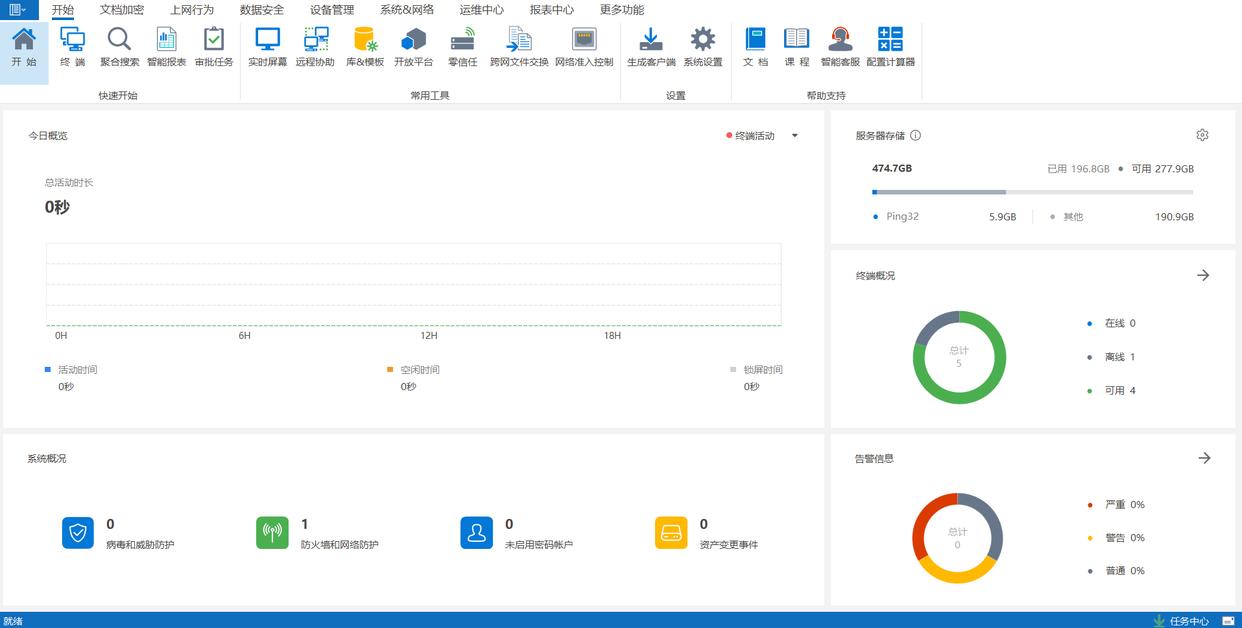Image resolution: width=1242 pixels, height=628 pixels.
Task: Open the application menu button at top-left
Action: pyautogui.click(x=19, y=10)
